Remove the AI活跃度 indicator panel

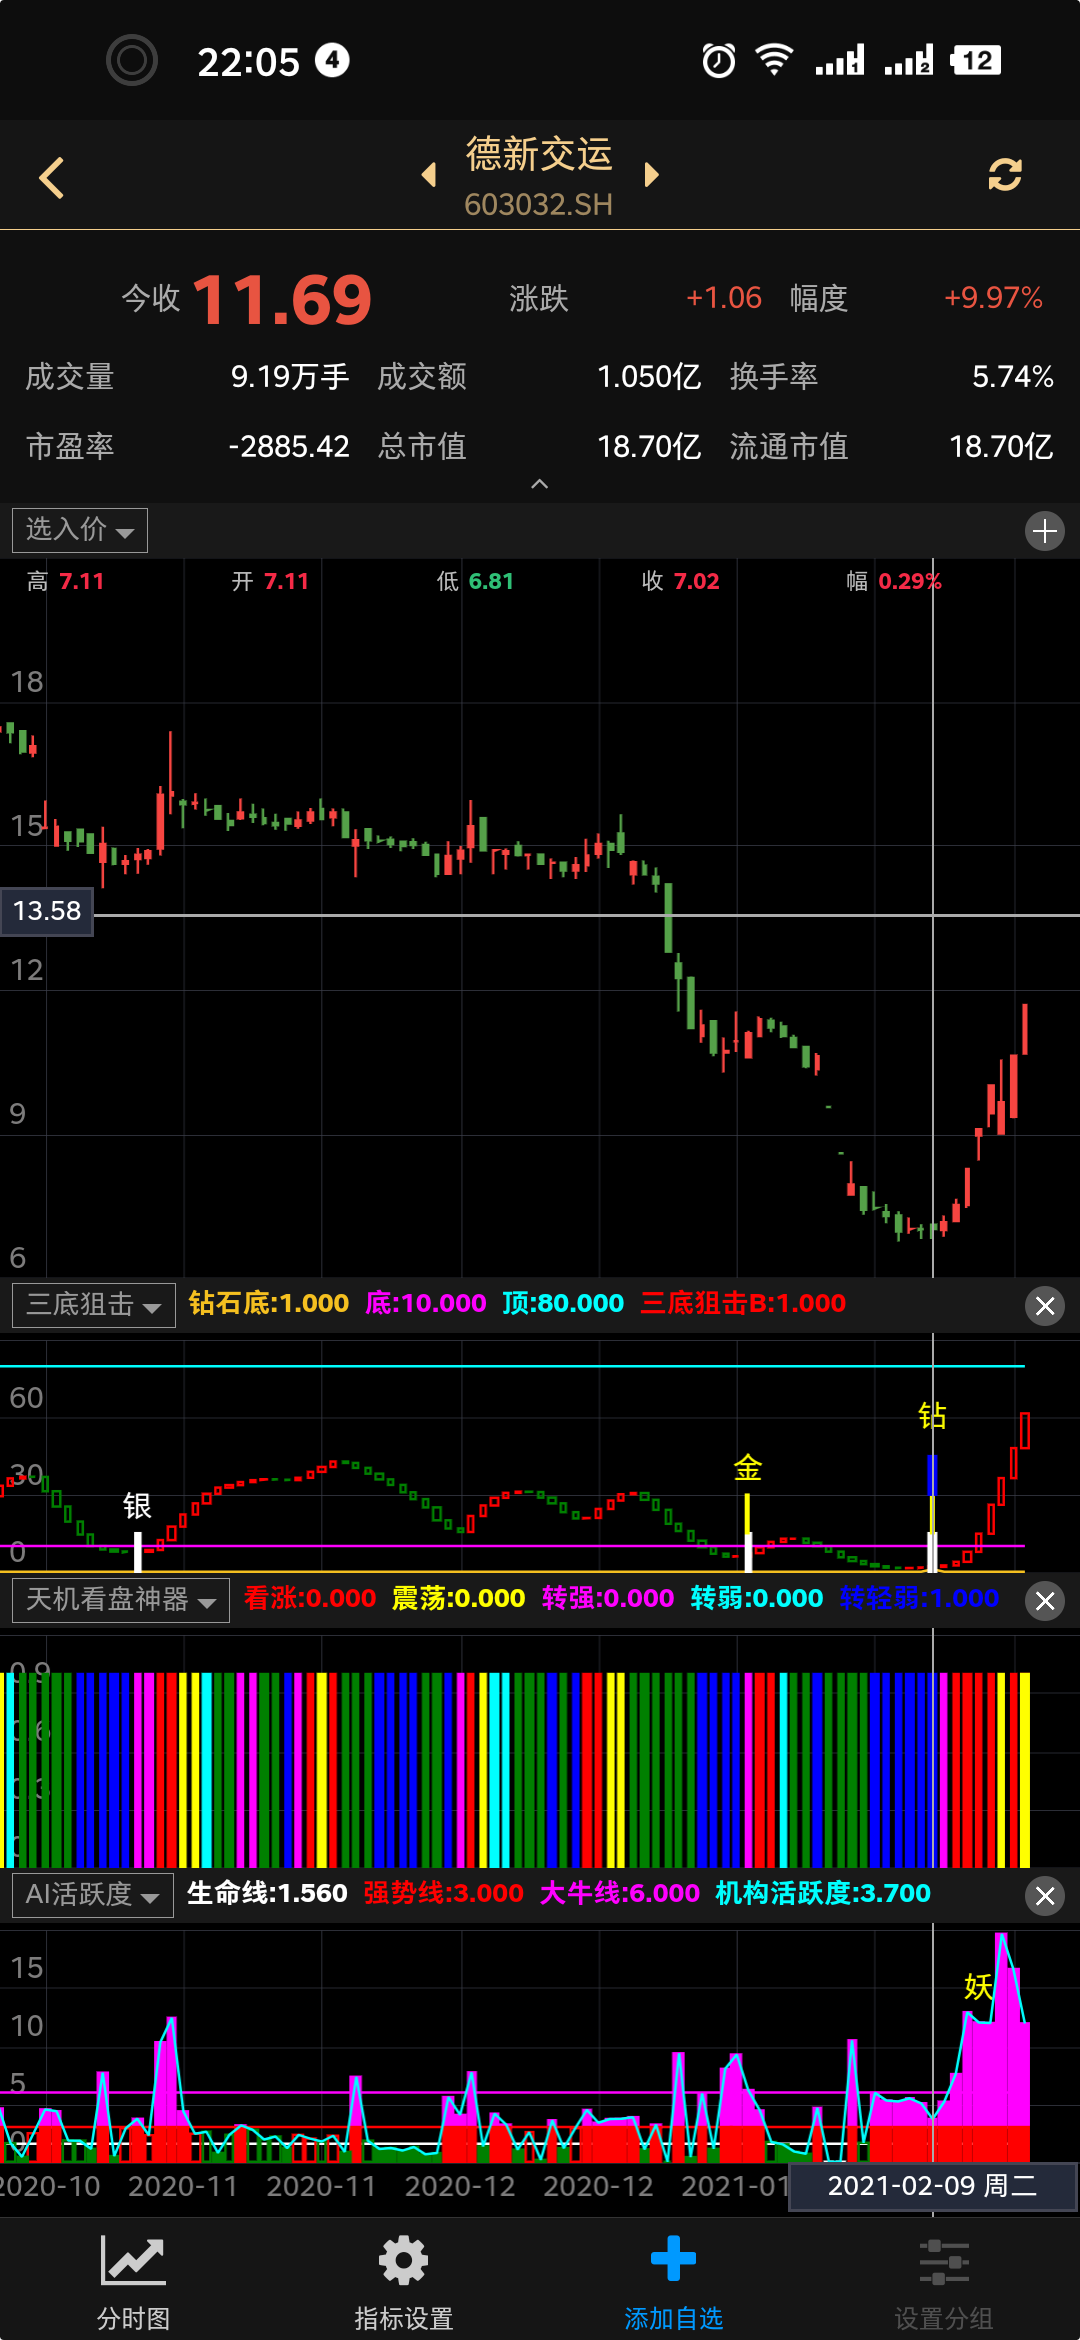click(1045, 1896)
